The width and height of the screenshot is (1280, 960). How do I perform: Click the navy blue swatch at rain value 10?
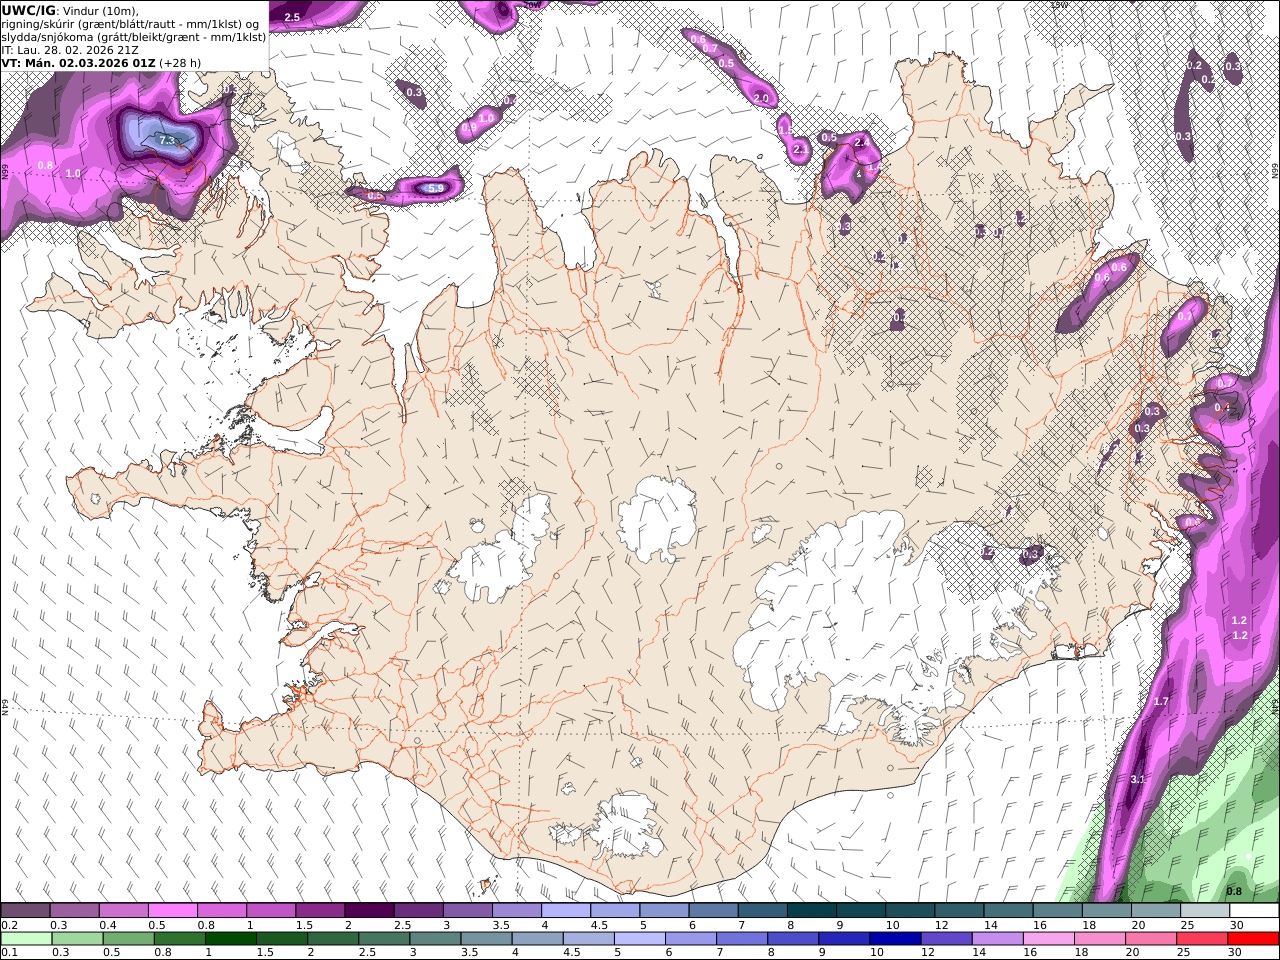click(895, 939)
